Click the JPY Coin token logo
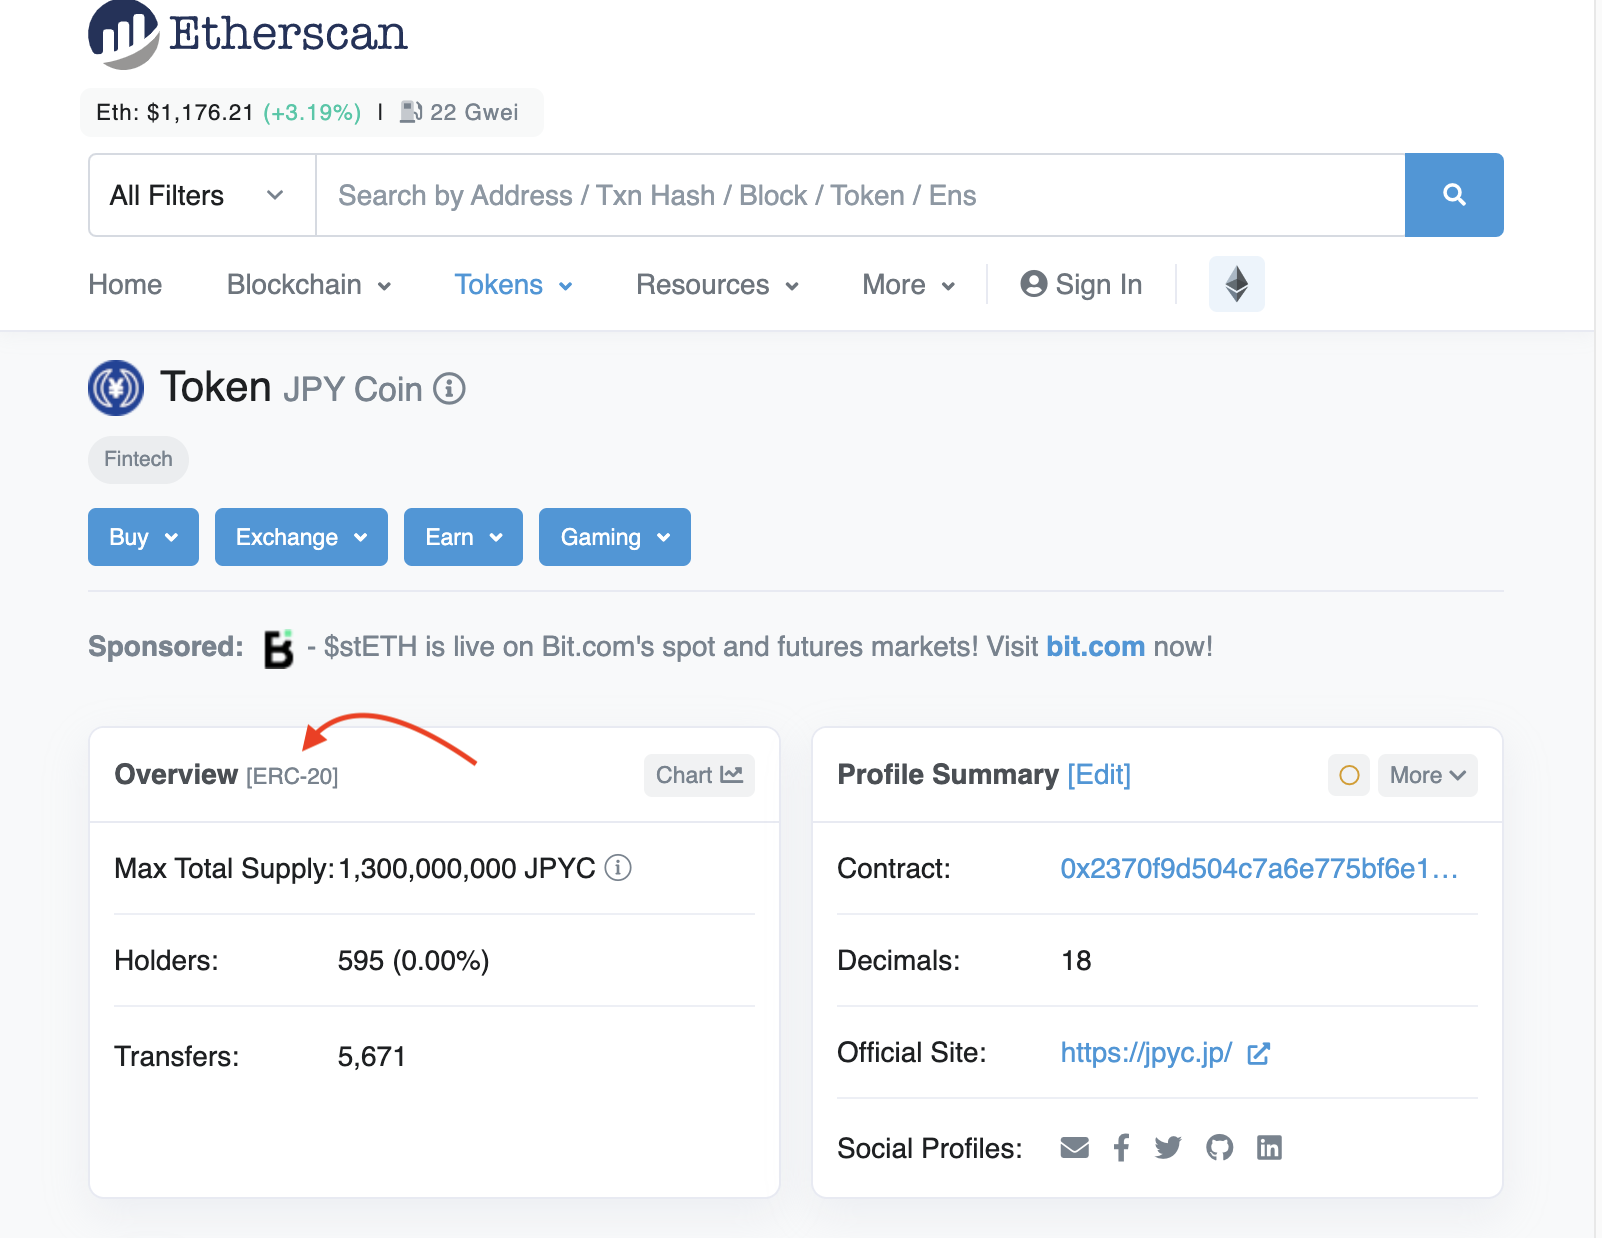The image size is (1602, 1238). point(116,388)
